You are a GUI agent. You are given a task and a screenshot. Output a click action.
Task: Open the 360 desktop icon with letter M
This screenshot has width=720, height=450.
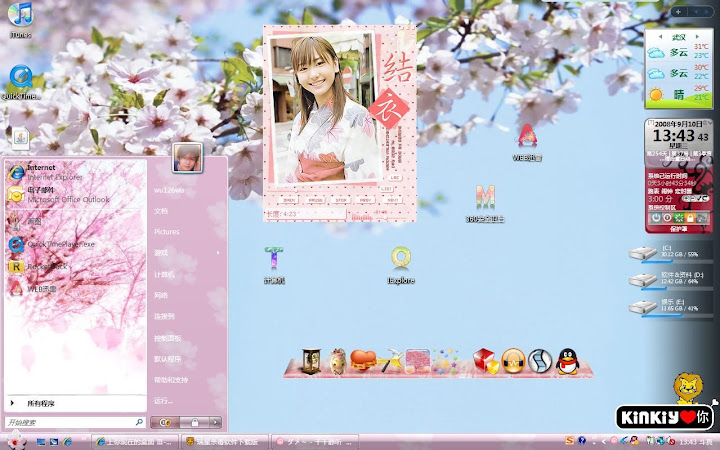[x=485, y=204]
